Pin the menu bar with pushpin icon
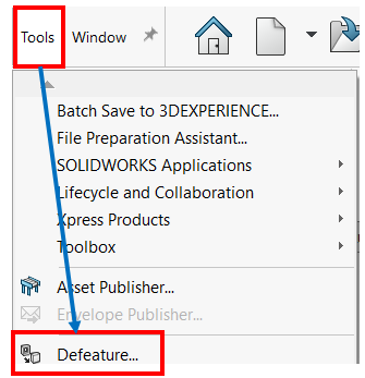The image size is (365, 378). tap(150, 35)
